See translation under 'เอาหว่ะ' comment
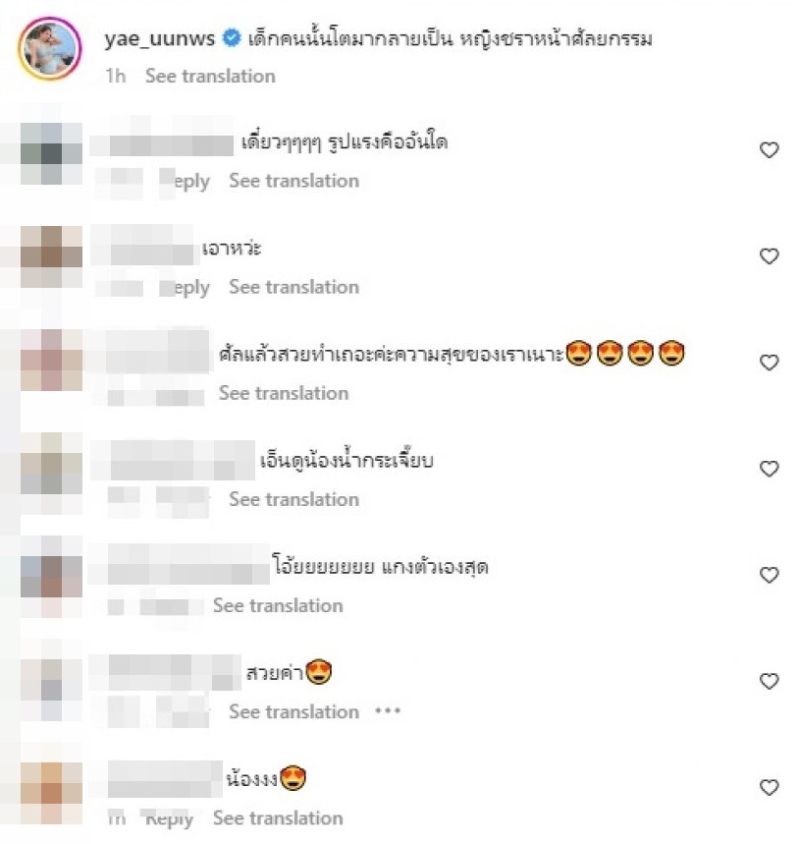Image resolution: width=800 pixels, height=844 pixels. 294,287
